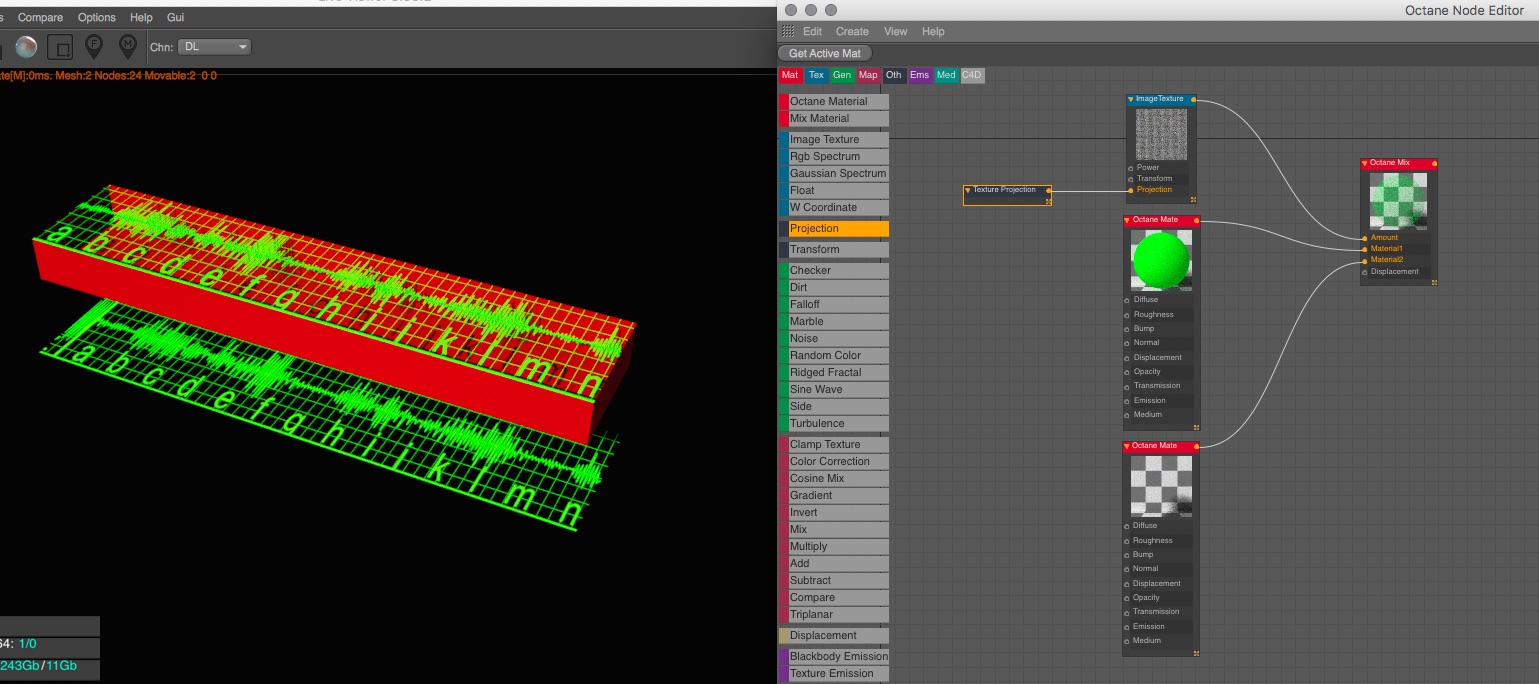Click the Amount input port on Octane Mix

click(x=1364, y=238)
